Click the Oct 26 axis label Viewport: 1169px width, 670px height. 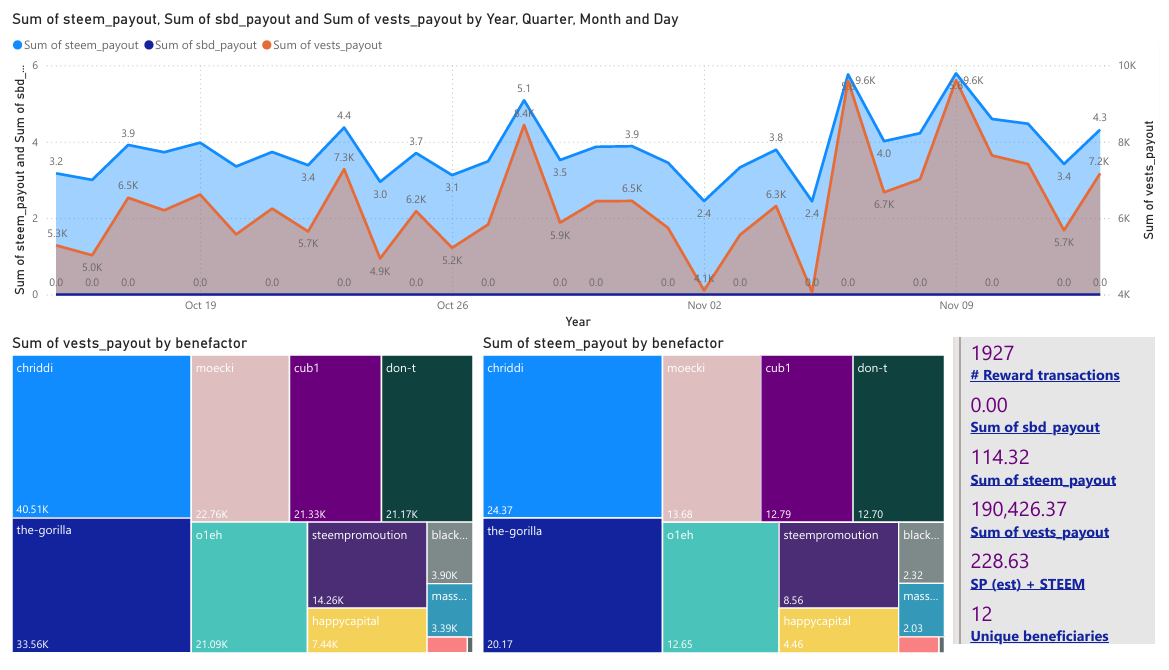click(x=453, y=306)
